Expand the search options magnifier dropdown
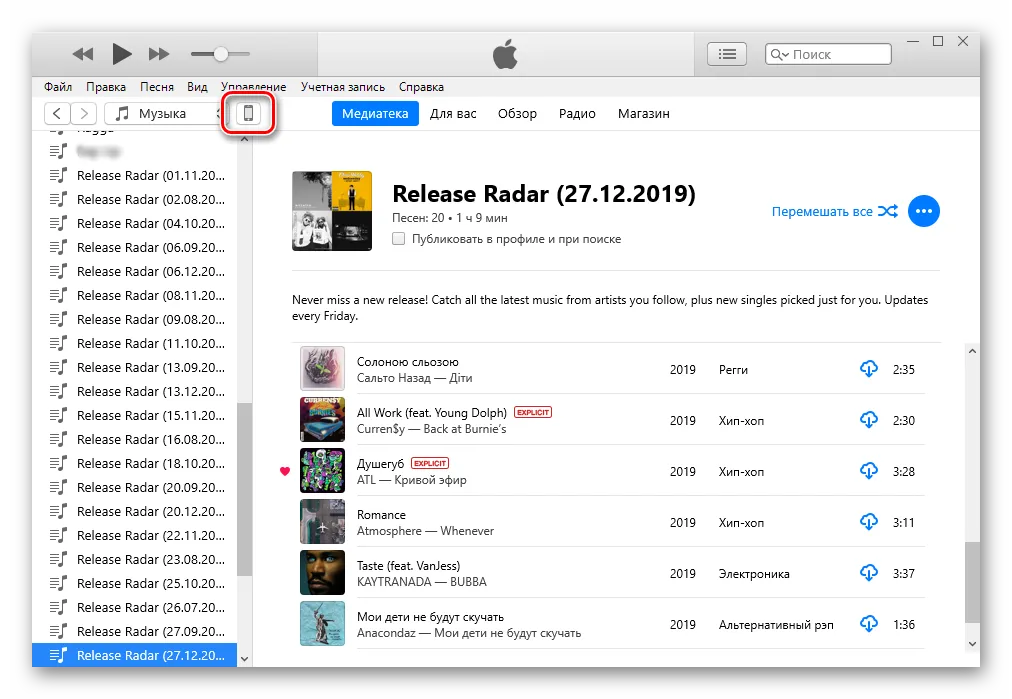 [x=779, y=55]
